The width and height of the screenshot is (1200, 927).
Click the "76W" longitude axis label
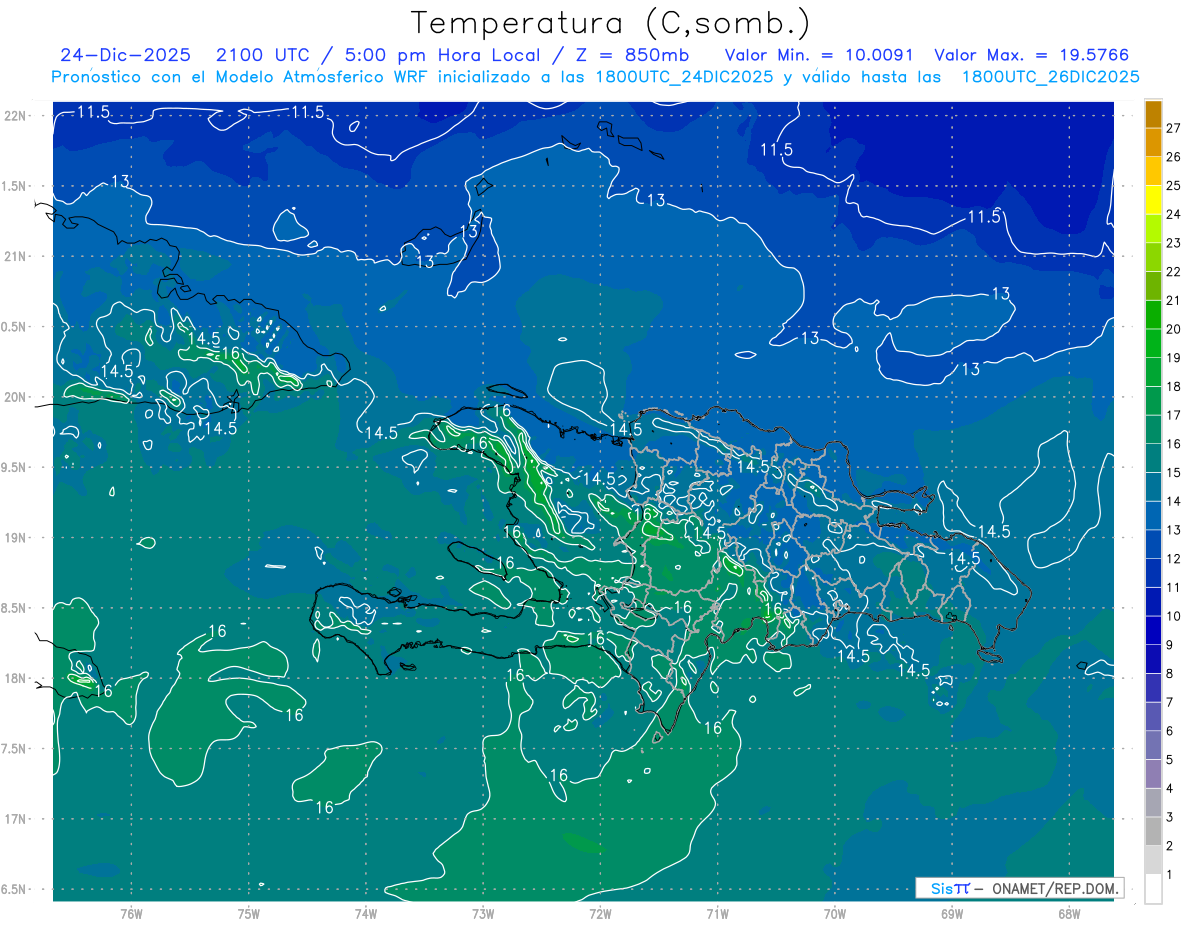click(x=132, y=914)
